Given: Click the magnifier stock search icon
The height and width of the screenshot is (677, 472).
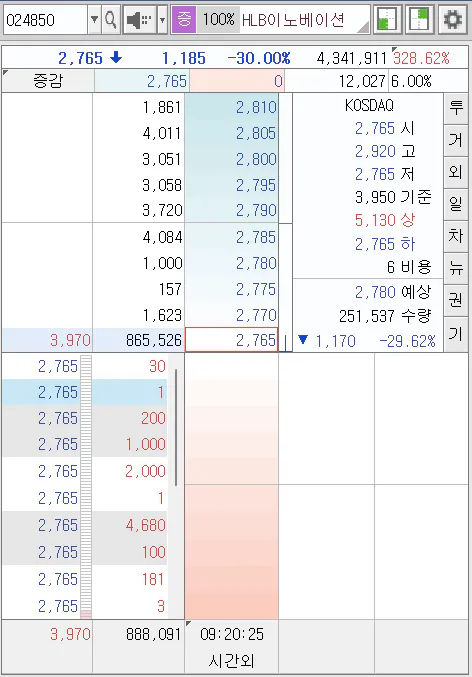Looking at the screenshot, I should click(x=111, y=20).
